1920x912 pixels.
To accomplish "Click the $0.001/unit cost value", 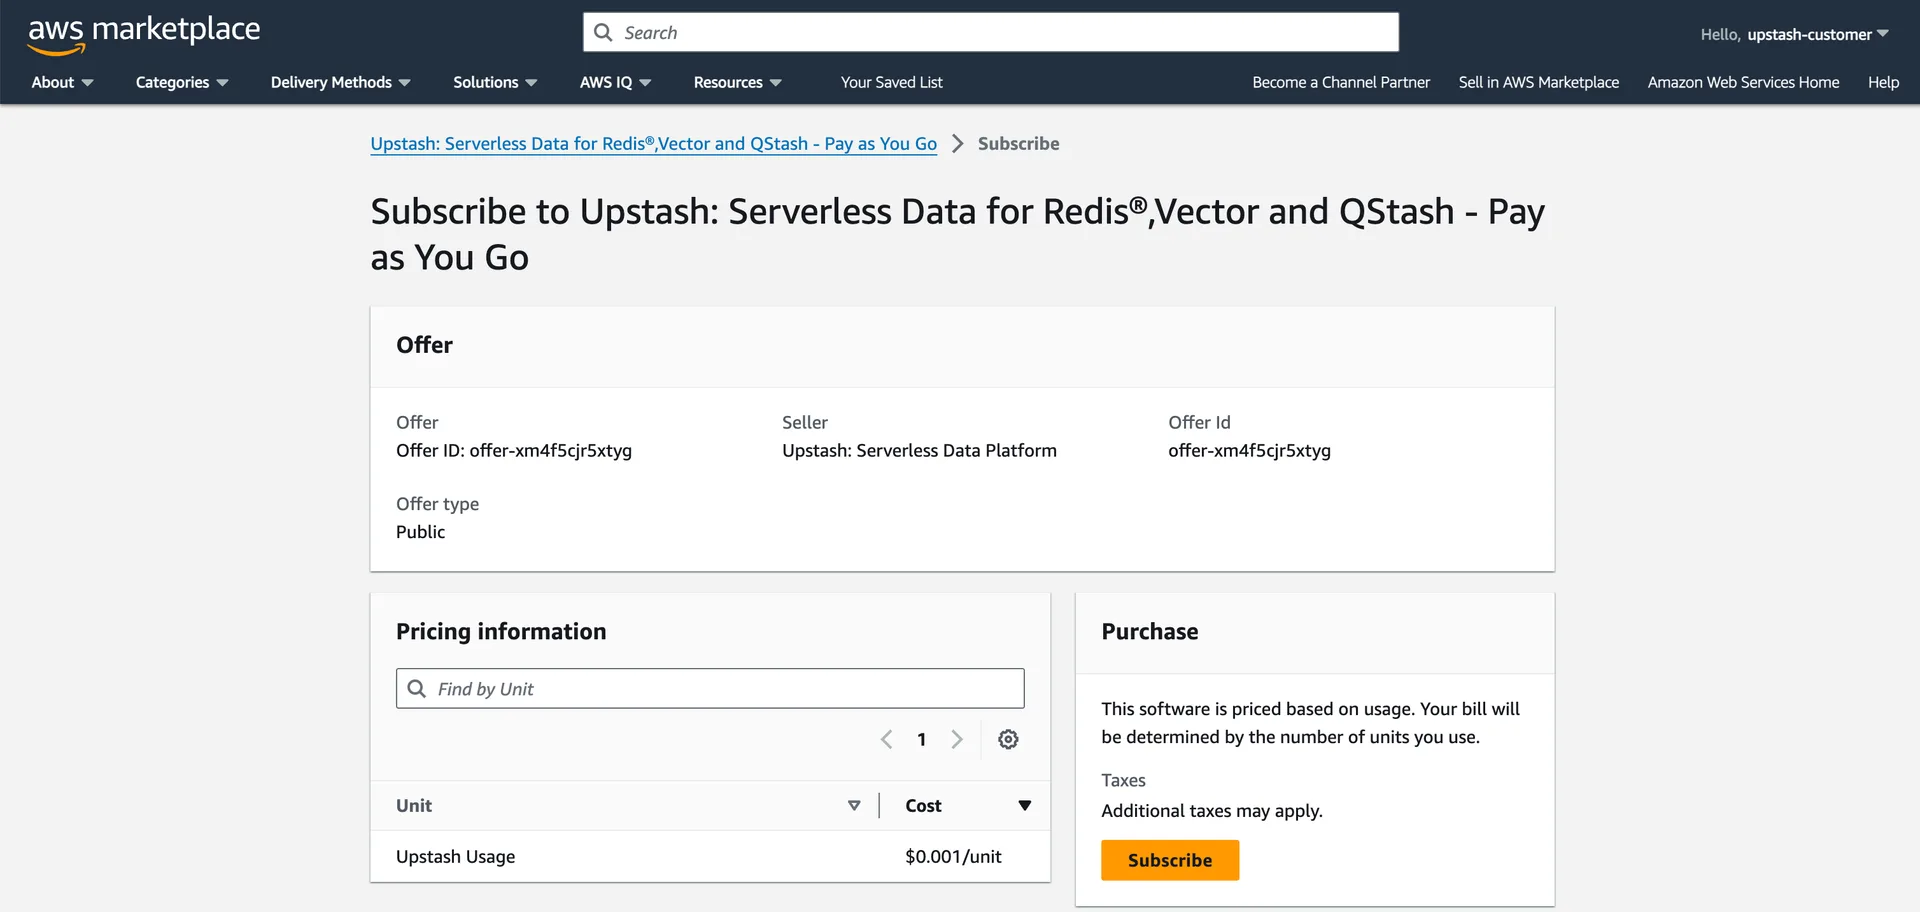I will [x=953, y=857].
